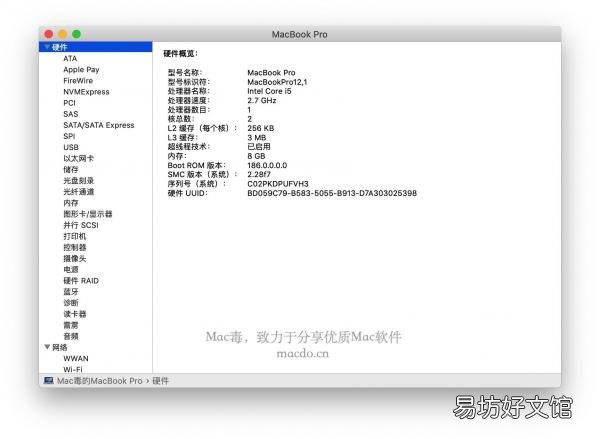Click the serial number C02PKDPUFVH3
Viewport: 600px width, 439px height.
click(x=278, y=184)
